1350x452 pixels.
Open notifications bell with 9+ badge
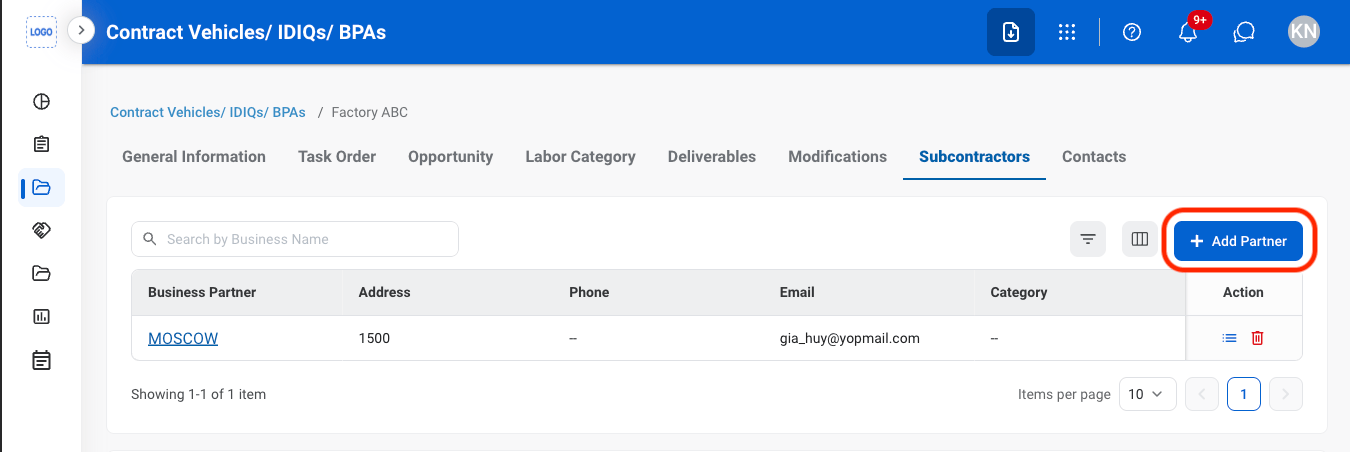(x=1188, y=32)
